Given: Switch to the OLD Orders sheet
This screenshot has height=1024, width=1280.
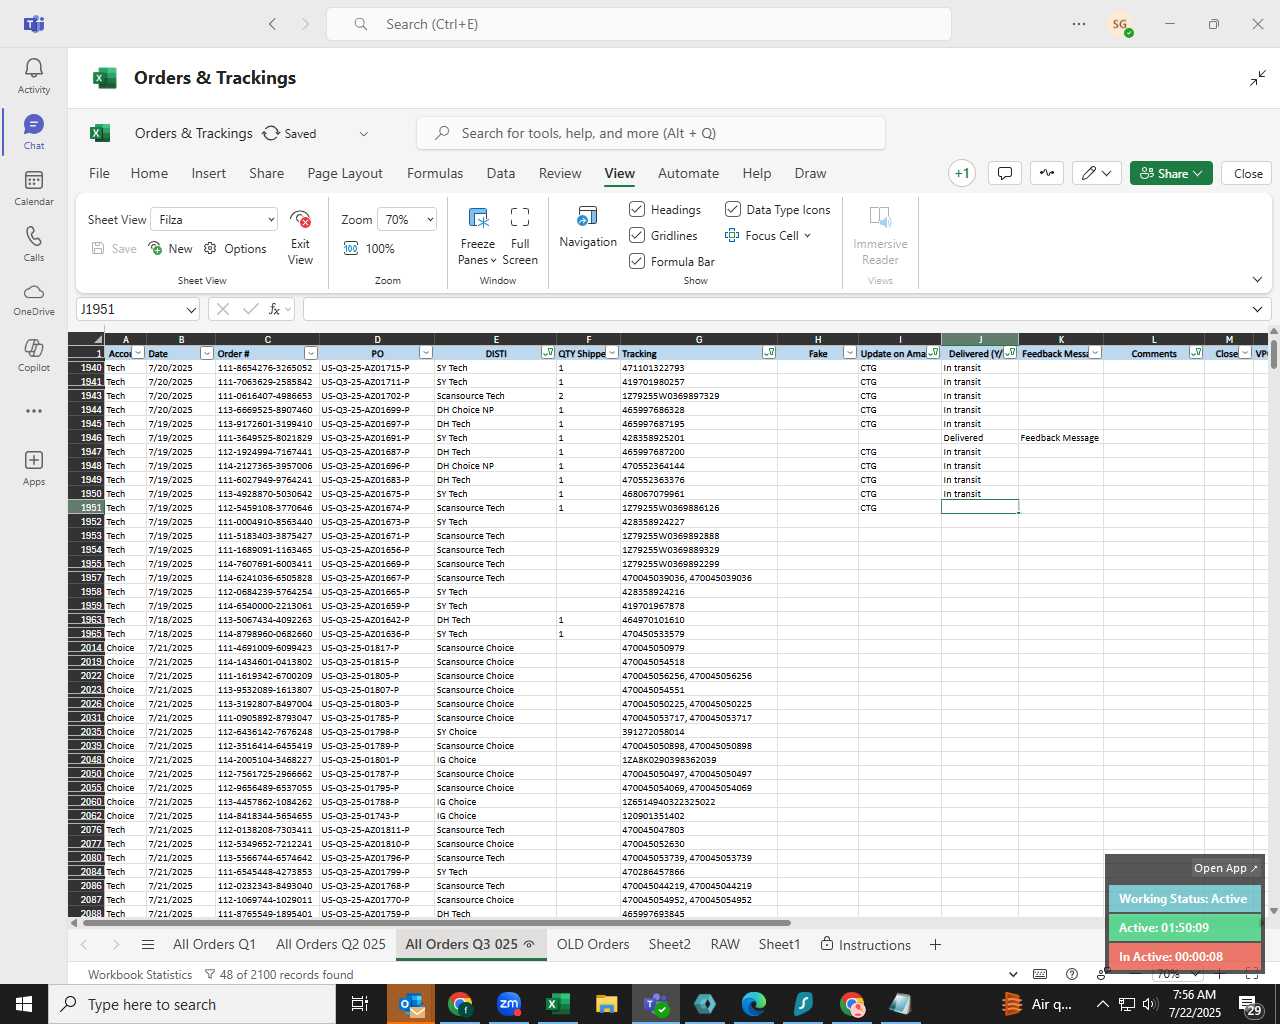Looking at the screenshot, I should pyautogui.click(x=593, y=944).
